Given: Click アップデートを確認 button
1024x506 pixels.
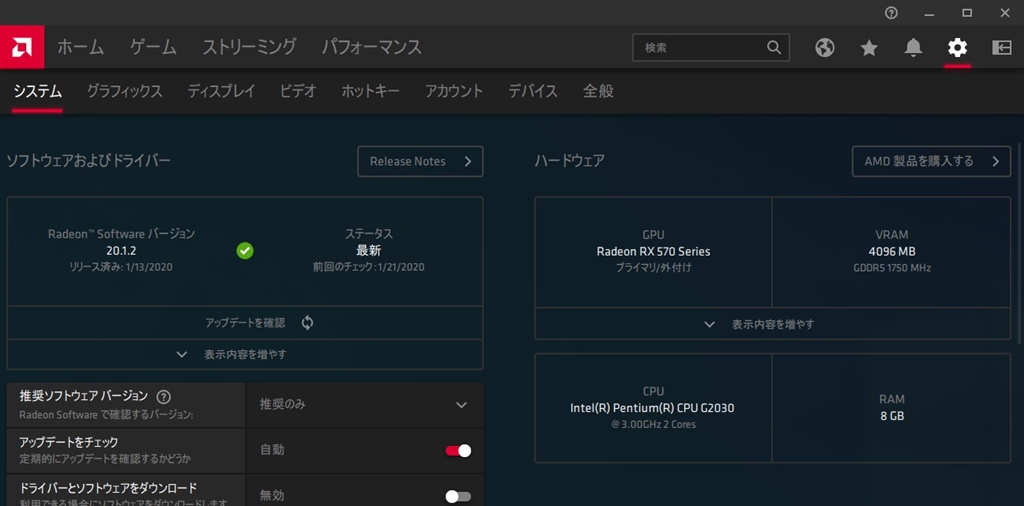Looking at the screenshot, I should point(246,323).
